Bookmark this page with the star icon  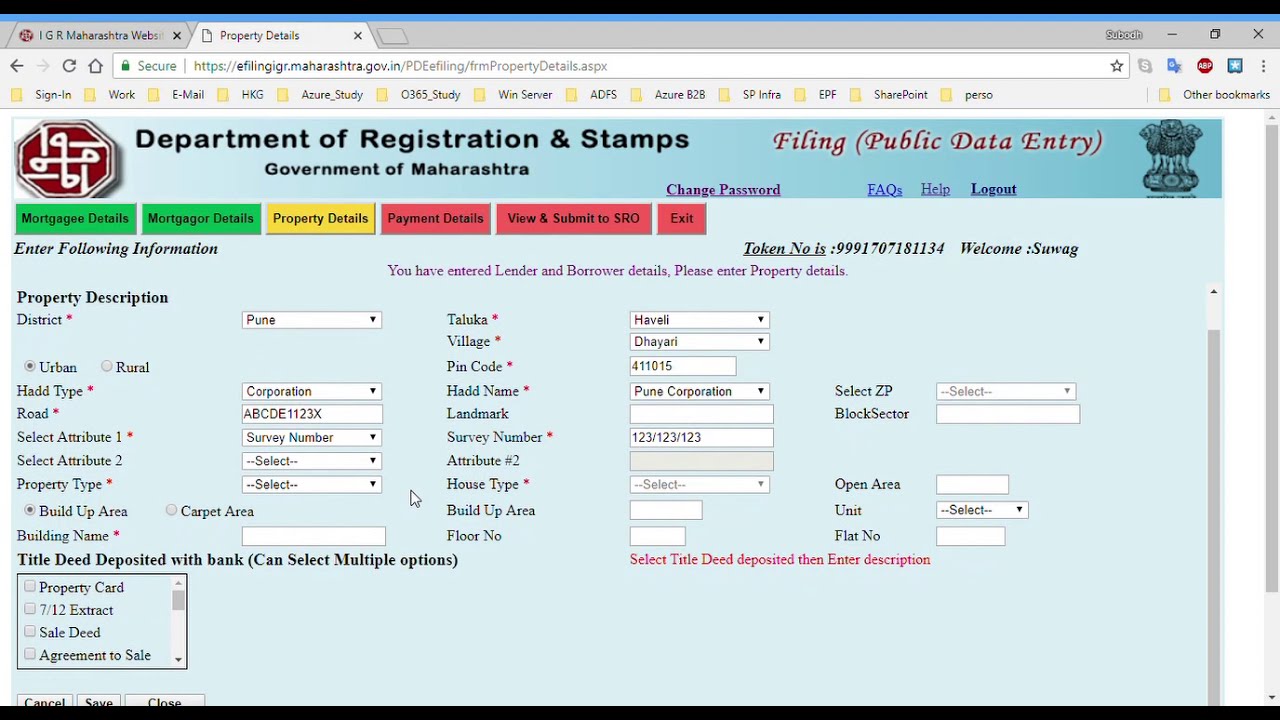1117,66
